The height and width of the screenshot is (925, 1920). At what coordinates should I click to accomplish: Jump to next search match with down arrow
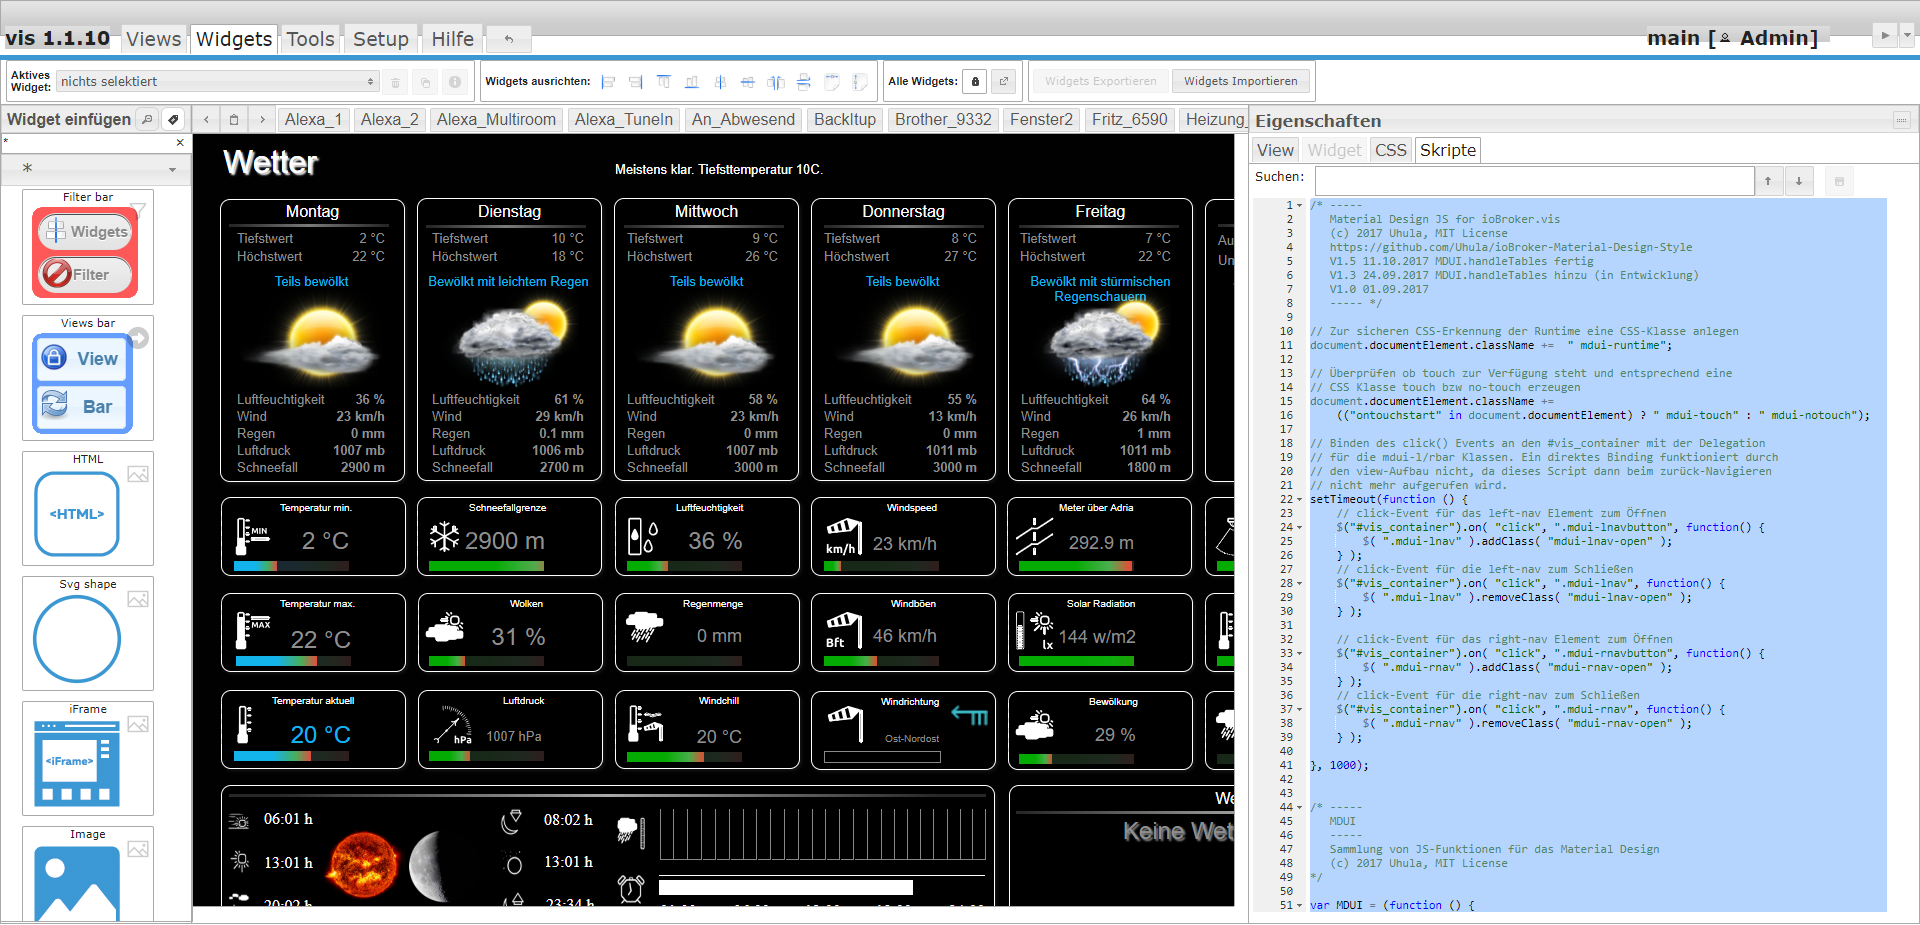pos(1798,181)
